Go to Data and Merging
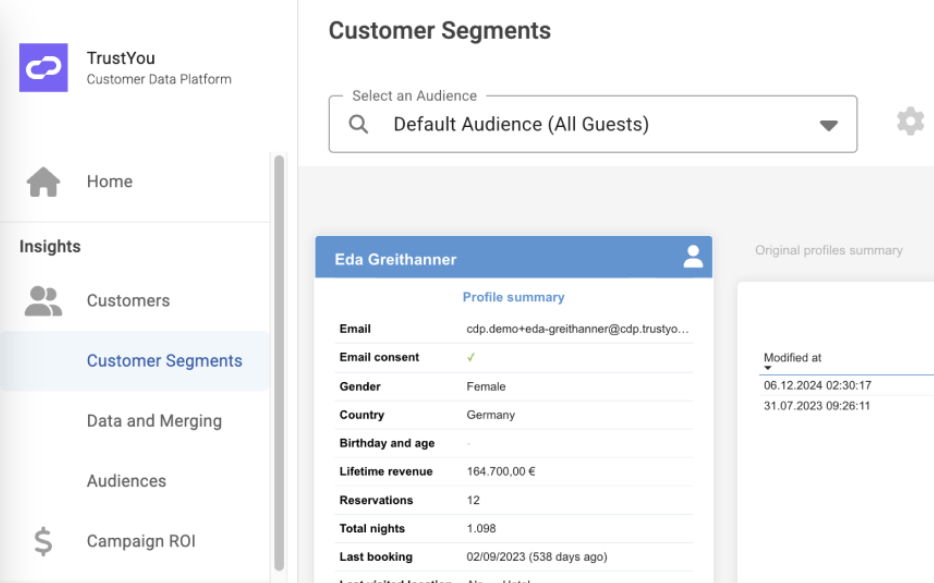The height and width of the screenshot is (583, 934). 154,421
